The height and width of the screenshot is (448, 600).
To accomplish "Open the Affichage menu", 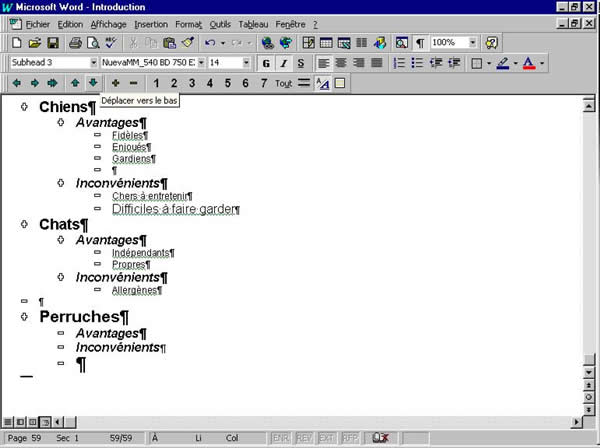I will [108, 24].
